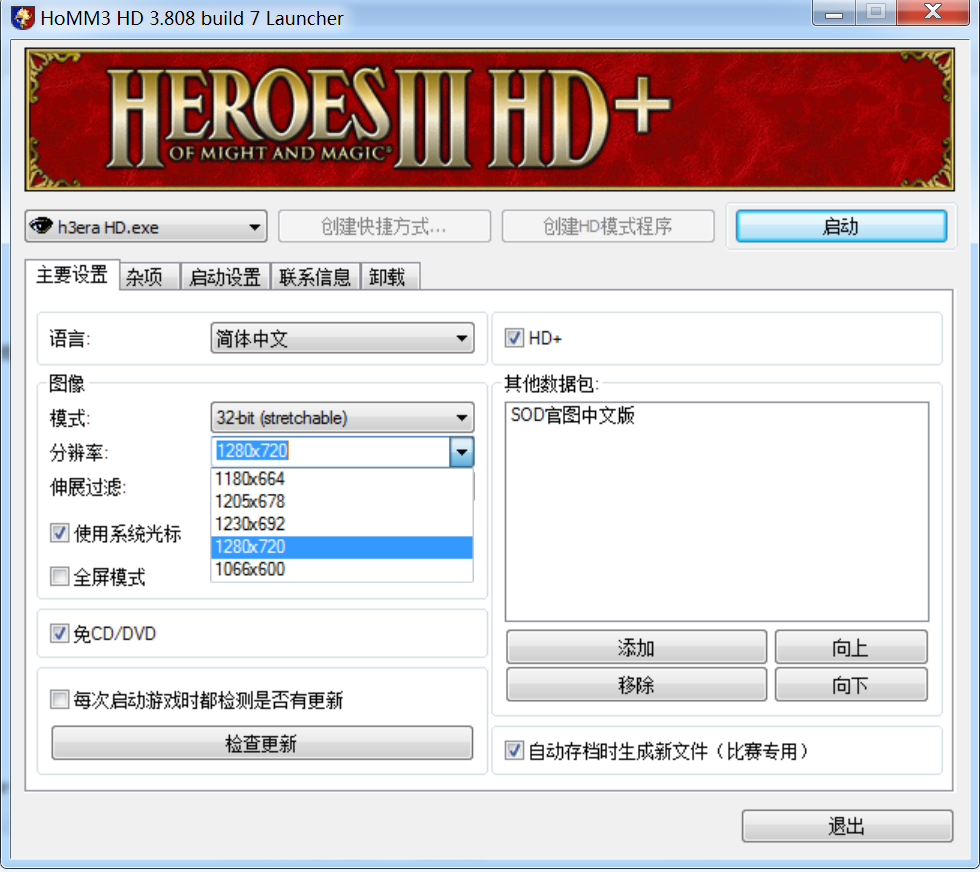Collapse the 分辨率 dropdown arrow

[x=461, y=451]
